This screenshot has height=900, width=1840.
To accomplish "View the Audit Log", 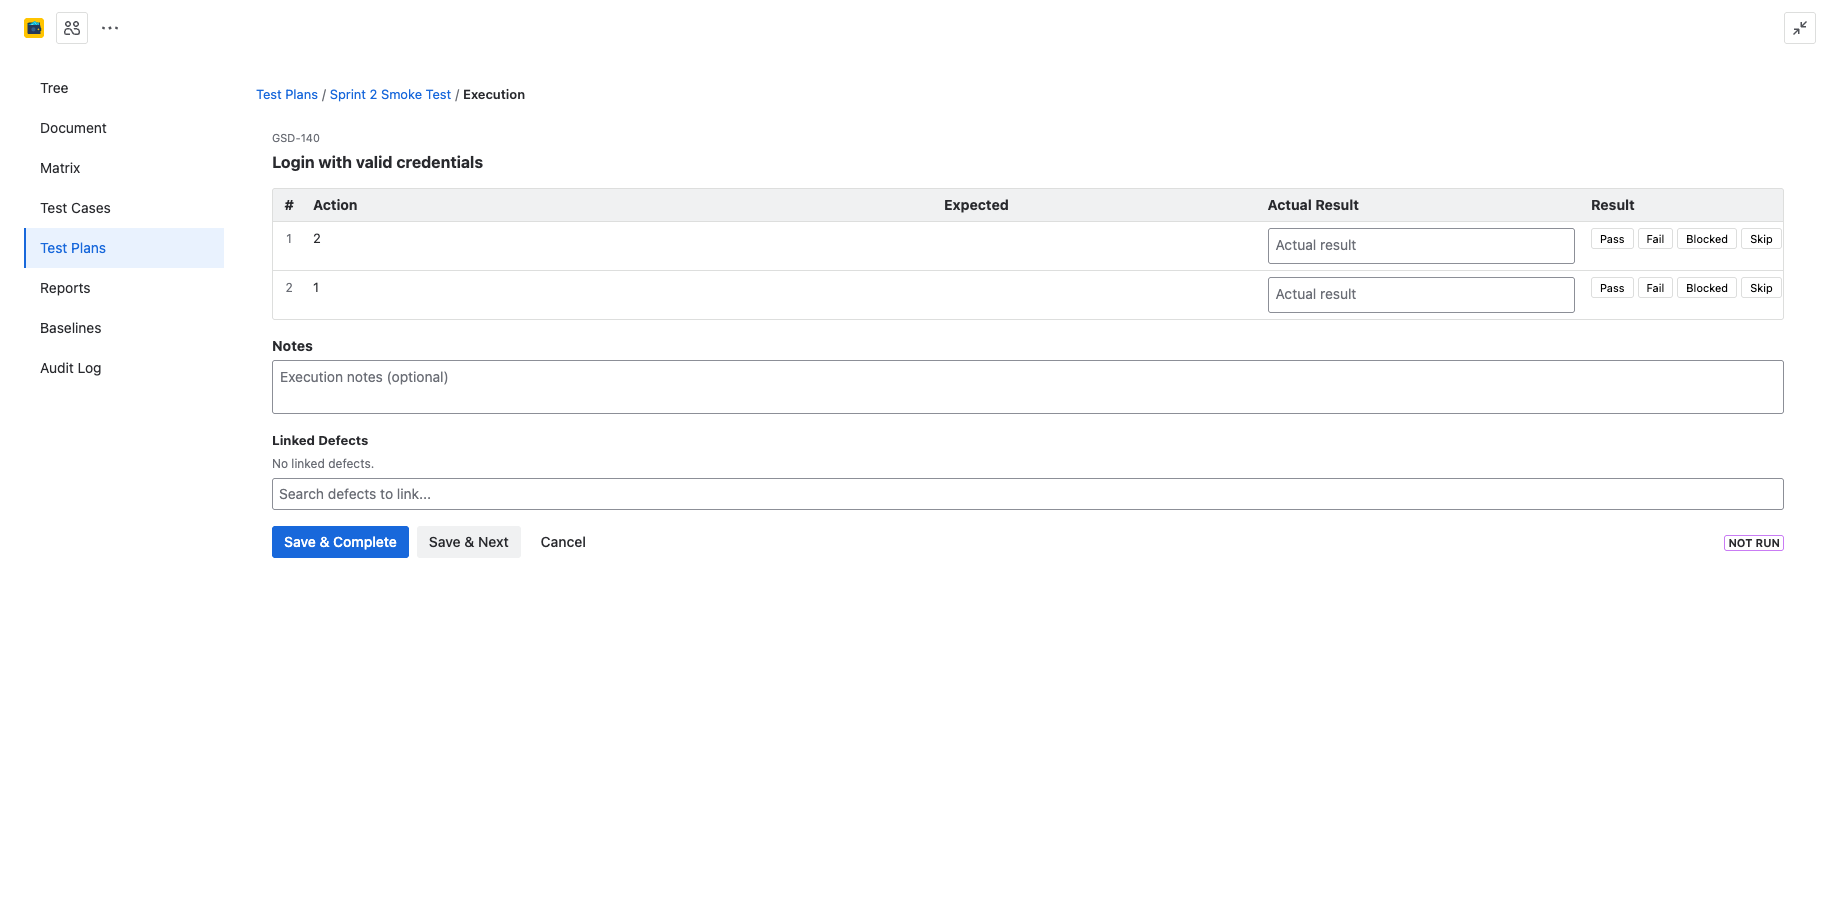I will (70, 368).
